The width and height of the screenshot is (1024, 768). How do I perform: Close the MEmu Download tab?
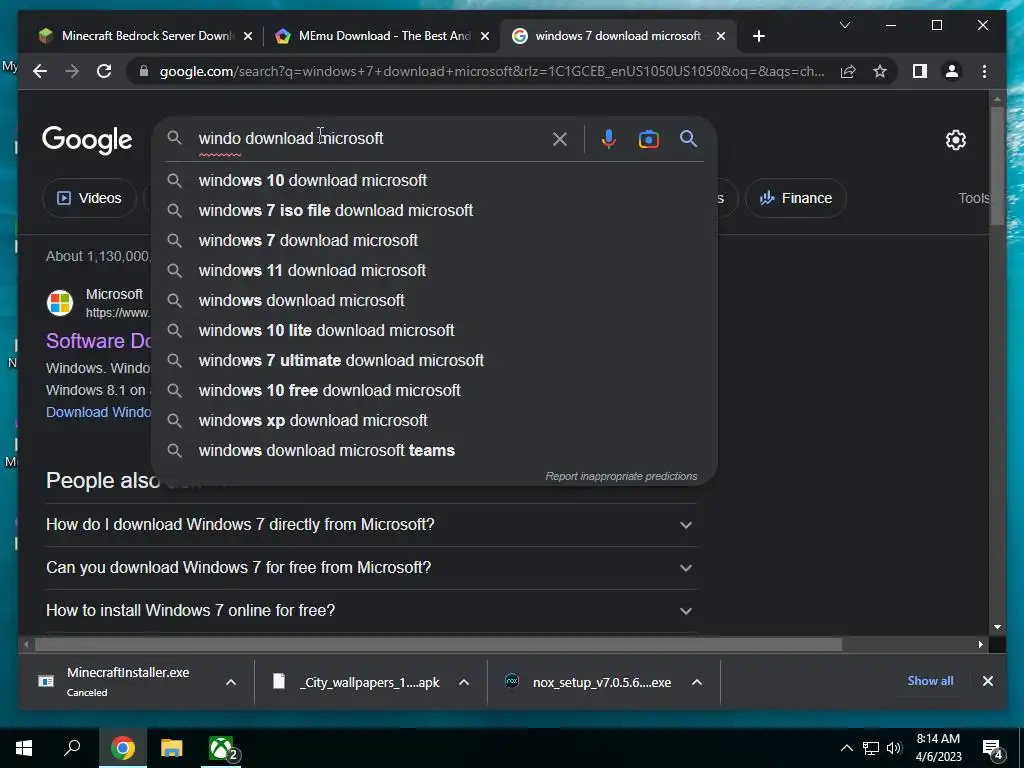[x=485, y=36]
